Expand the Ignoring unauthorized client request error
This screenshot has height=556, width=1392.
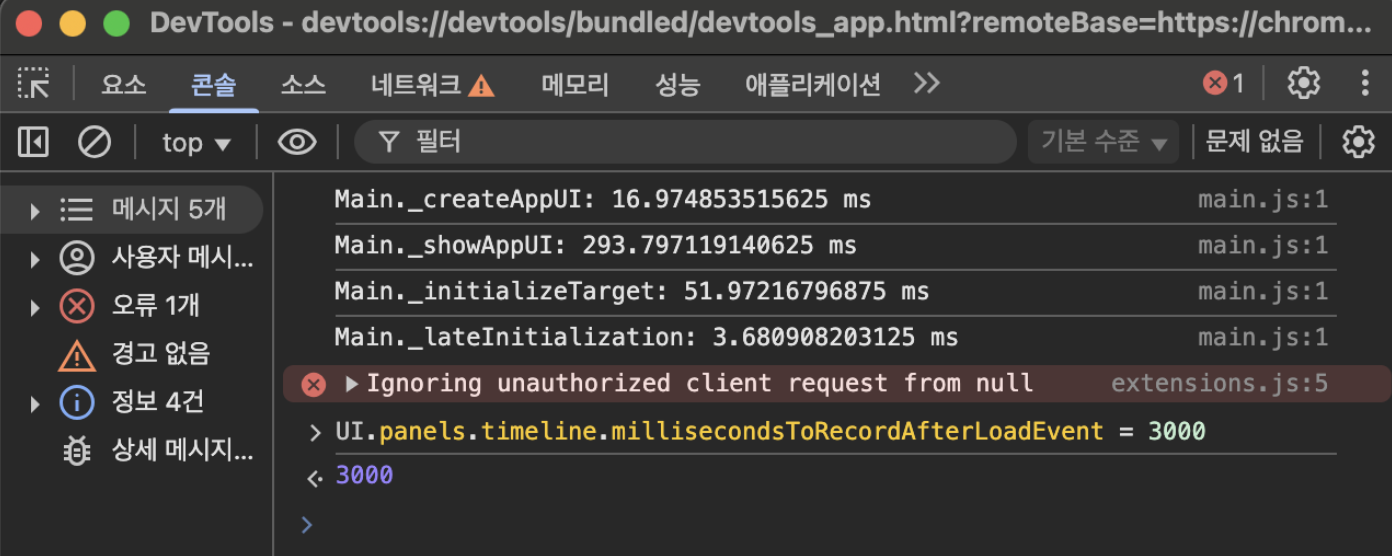tap(351, 384)
